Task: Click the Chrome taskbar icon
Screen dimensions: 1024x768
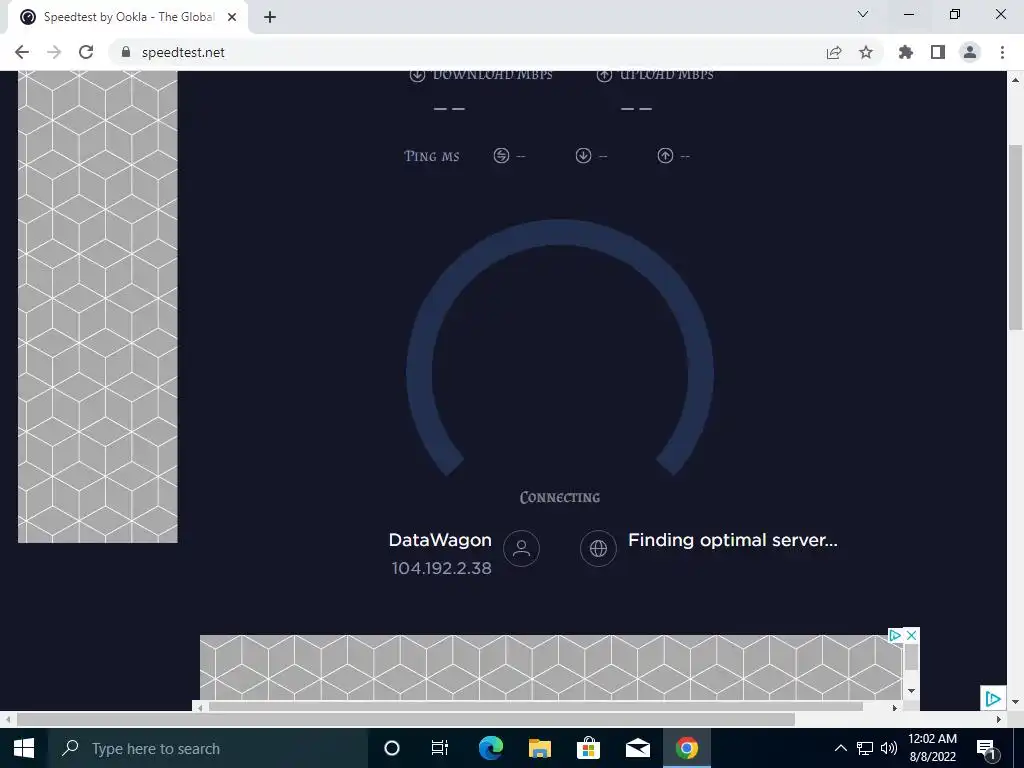Action: 686,748
